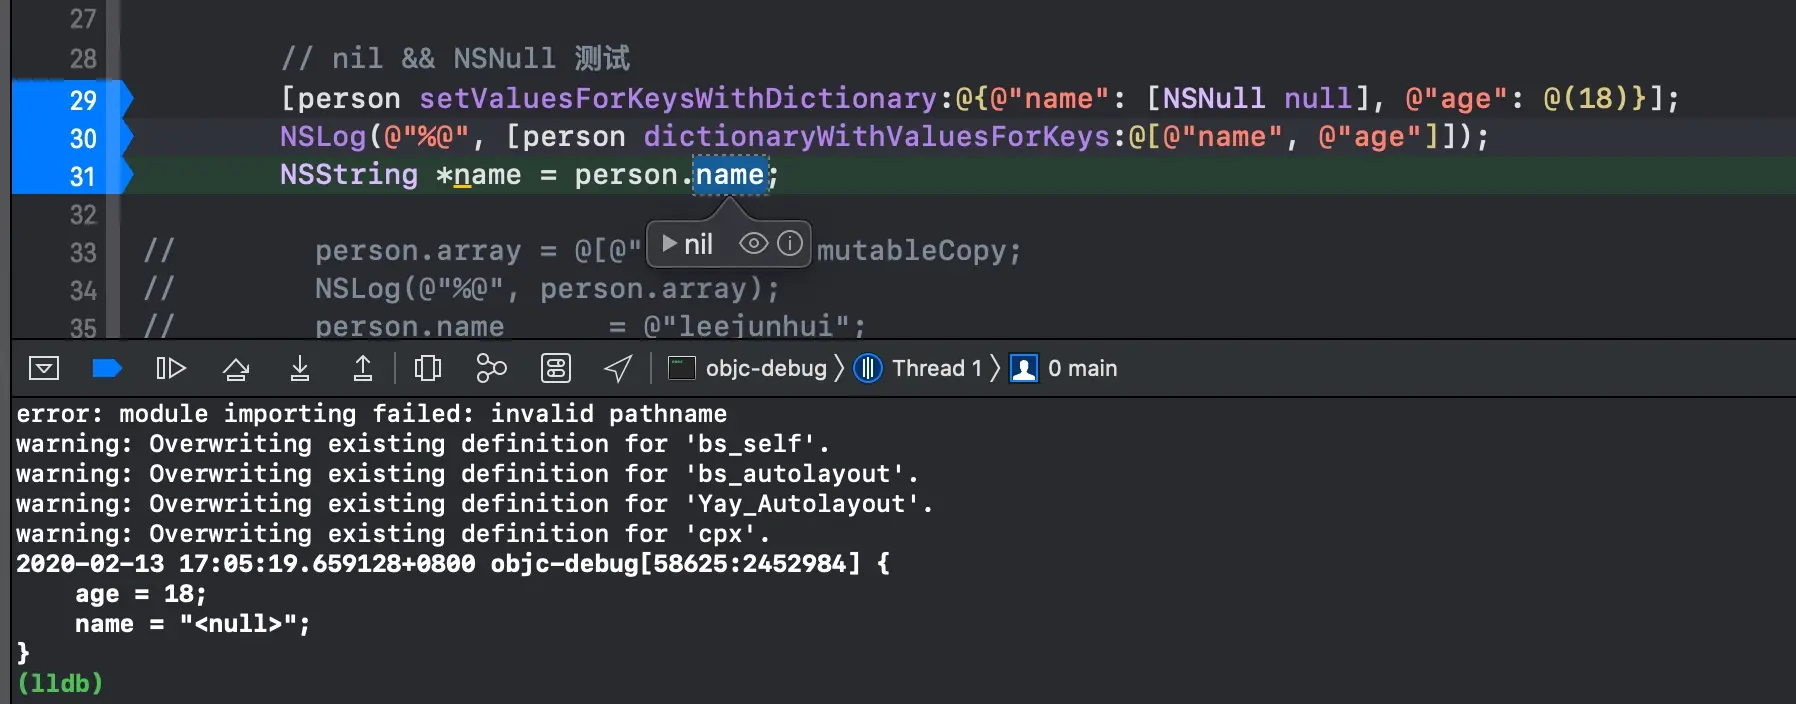Open the Debug Memory Graph tool

491,369
